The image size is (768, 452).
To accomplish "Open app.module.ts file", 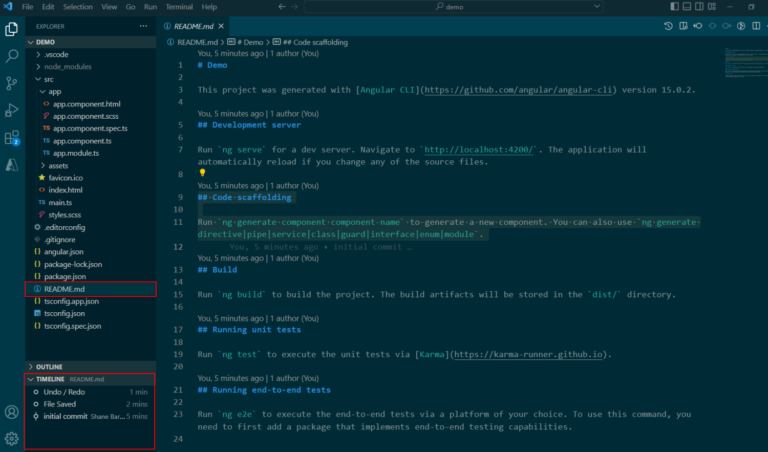I will point(76,153).
